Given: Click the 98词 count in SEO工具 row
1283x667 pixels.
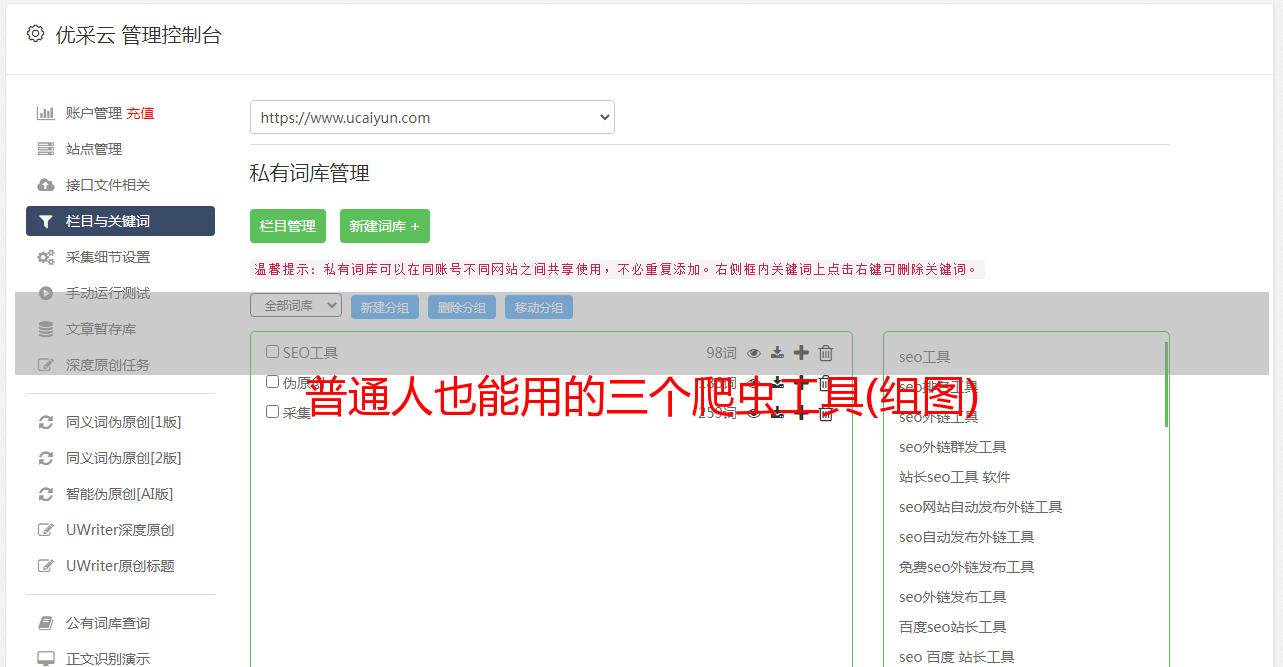Looking at the screenshot, I should tap(721, 352).
